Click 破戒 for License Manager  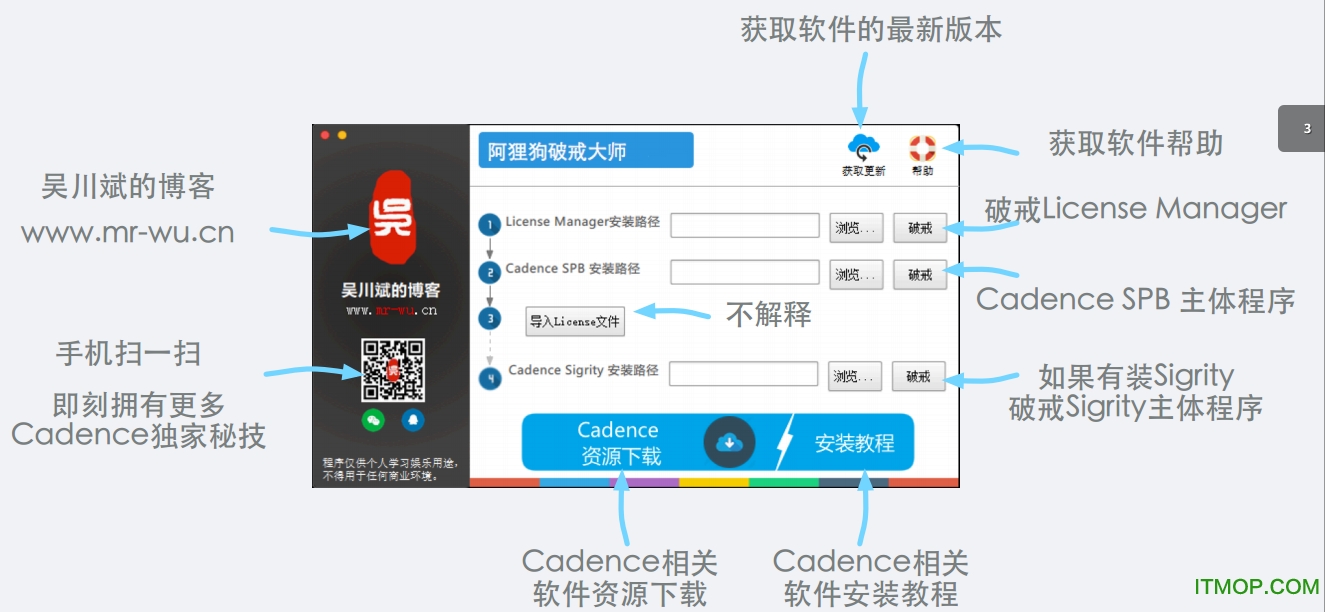point(920,228)
